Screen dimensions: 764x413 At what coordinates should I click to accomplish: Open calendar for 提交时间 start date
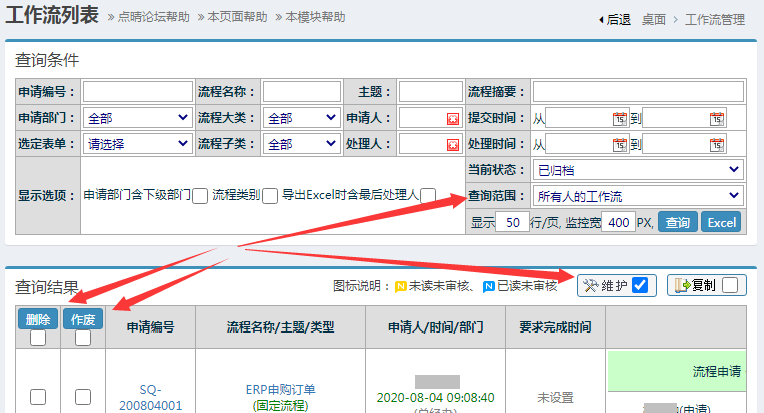coord(620,118)
